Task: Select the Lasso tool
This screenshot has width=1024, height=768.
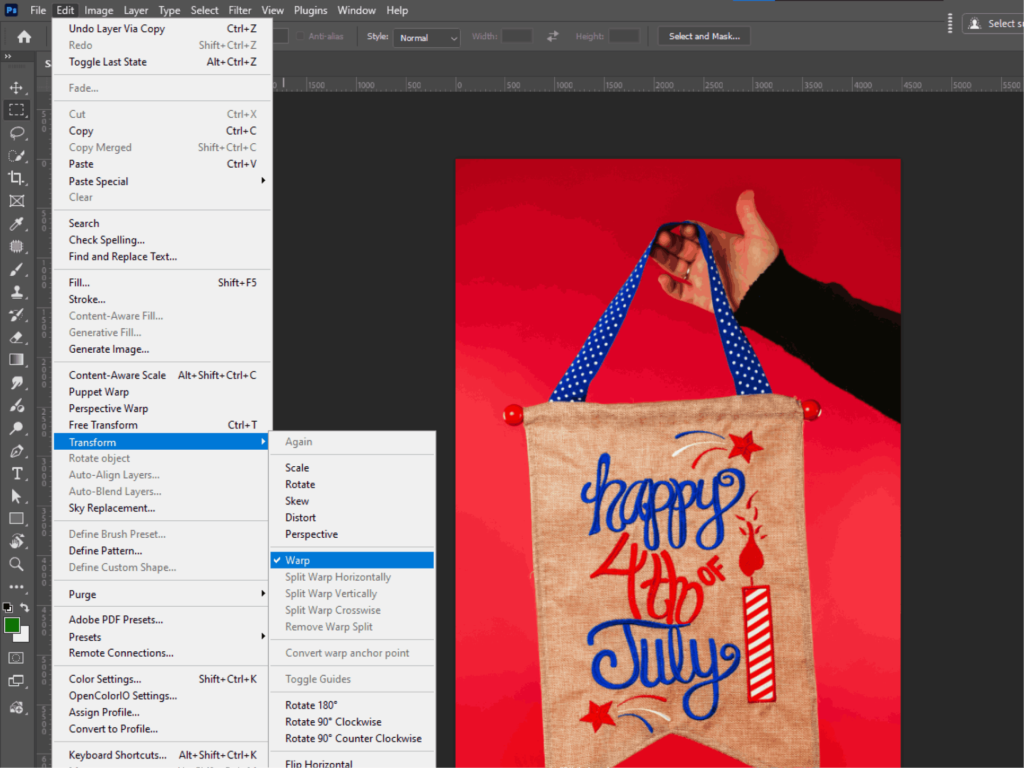Action: pyautogui.click(x=16, y=133)
